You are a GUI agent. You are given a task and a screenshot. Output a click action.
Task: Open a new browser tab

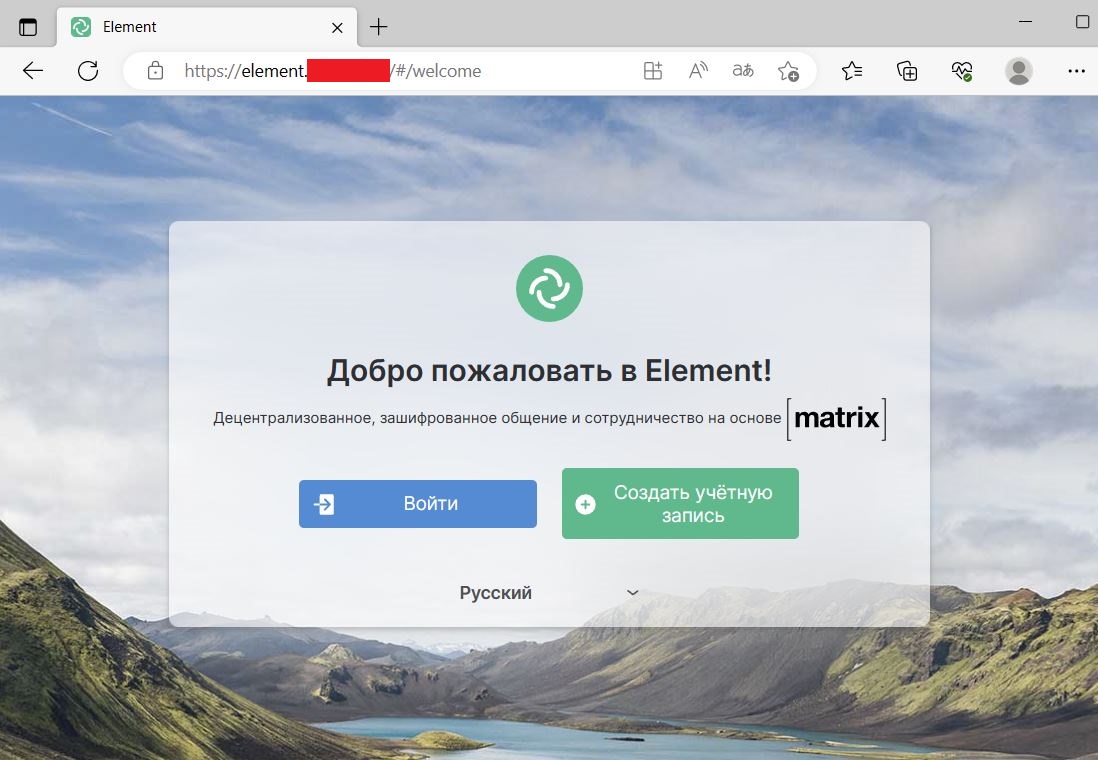click(x=378, y=27)
